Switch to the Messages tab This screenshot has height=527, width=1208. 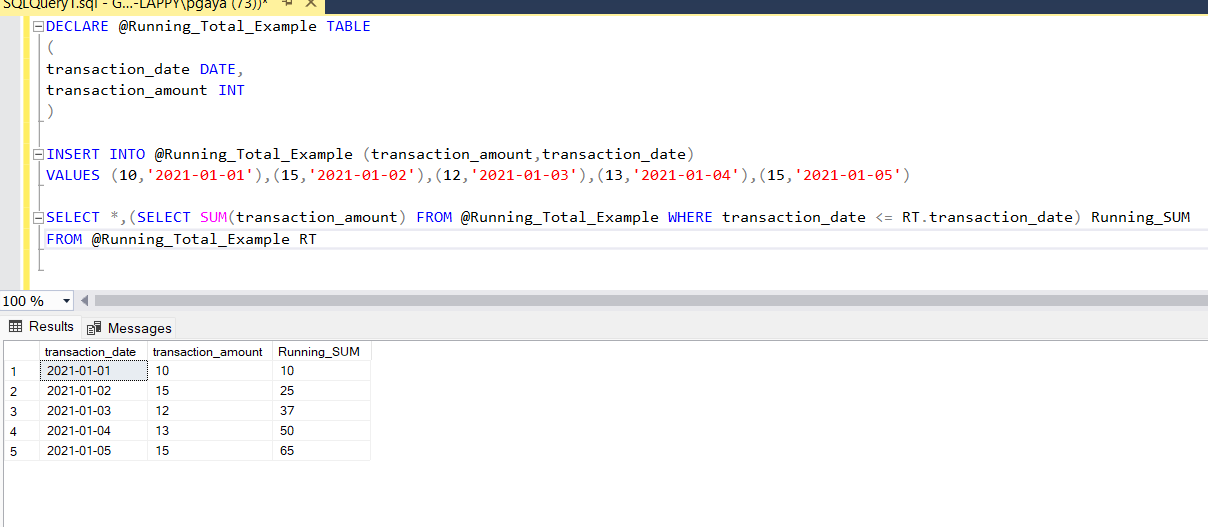[130, 327]
